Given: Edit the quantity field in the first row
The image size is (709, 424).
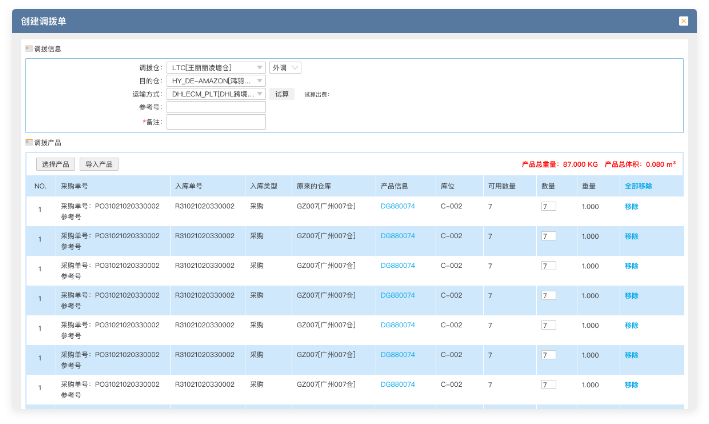Looking at the screenshot, I should (548, 207).
